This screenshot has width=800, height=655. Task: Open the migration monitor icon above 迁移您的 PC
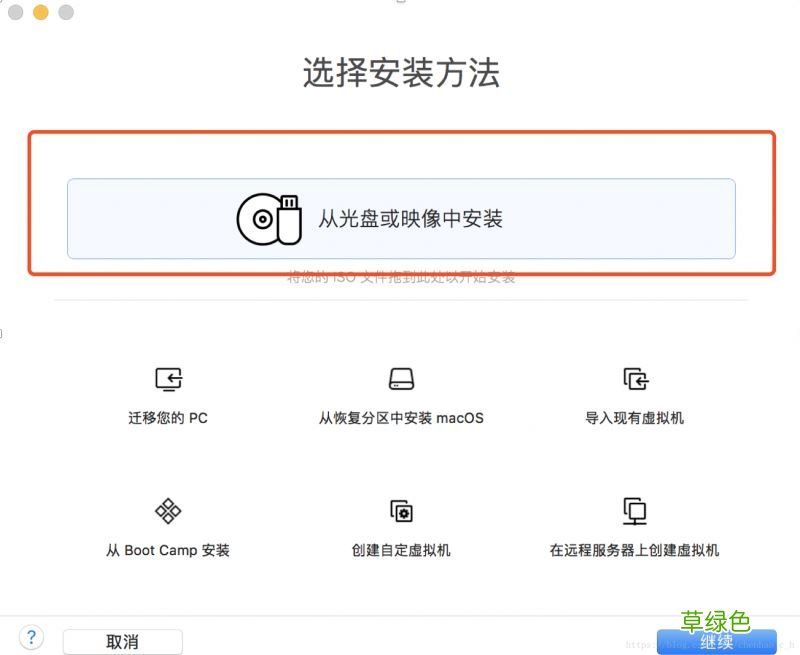point(167,380)
